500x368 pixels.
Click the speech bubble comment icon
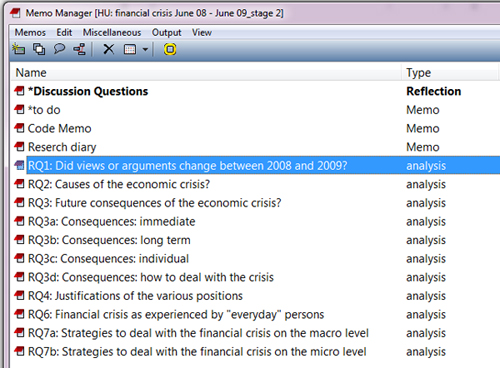[59, 49]
